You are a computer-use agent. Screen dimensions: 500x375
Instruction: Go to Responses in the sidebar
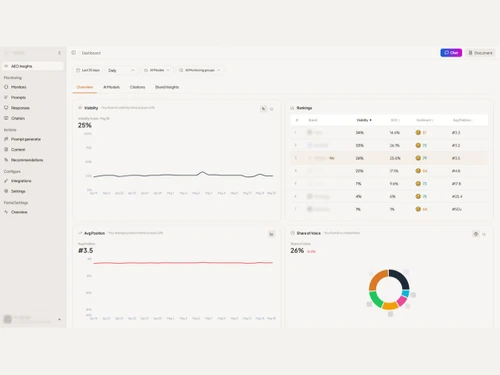point(20,108)
